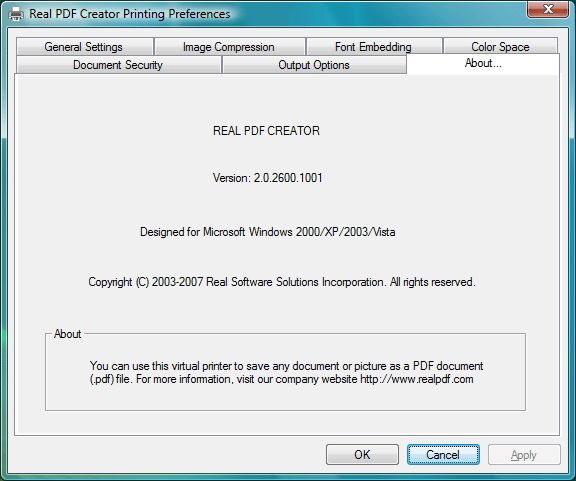Select the Version: 2.0.2600.1001 text
The width and height of the screenshot is (576, 481).
[267, 178]
